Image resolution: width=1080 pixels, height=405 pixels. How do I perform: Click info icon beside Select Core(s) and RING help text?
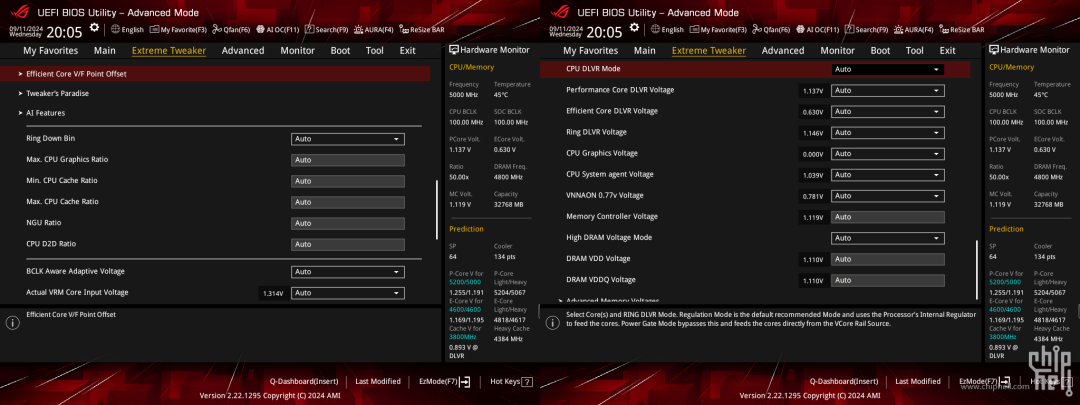[x=552, y=322]
